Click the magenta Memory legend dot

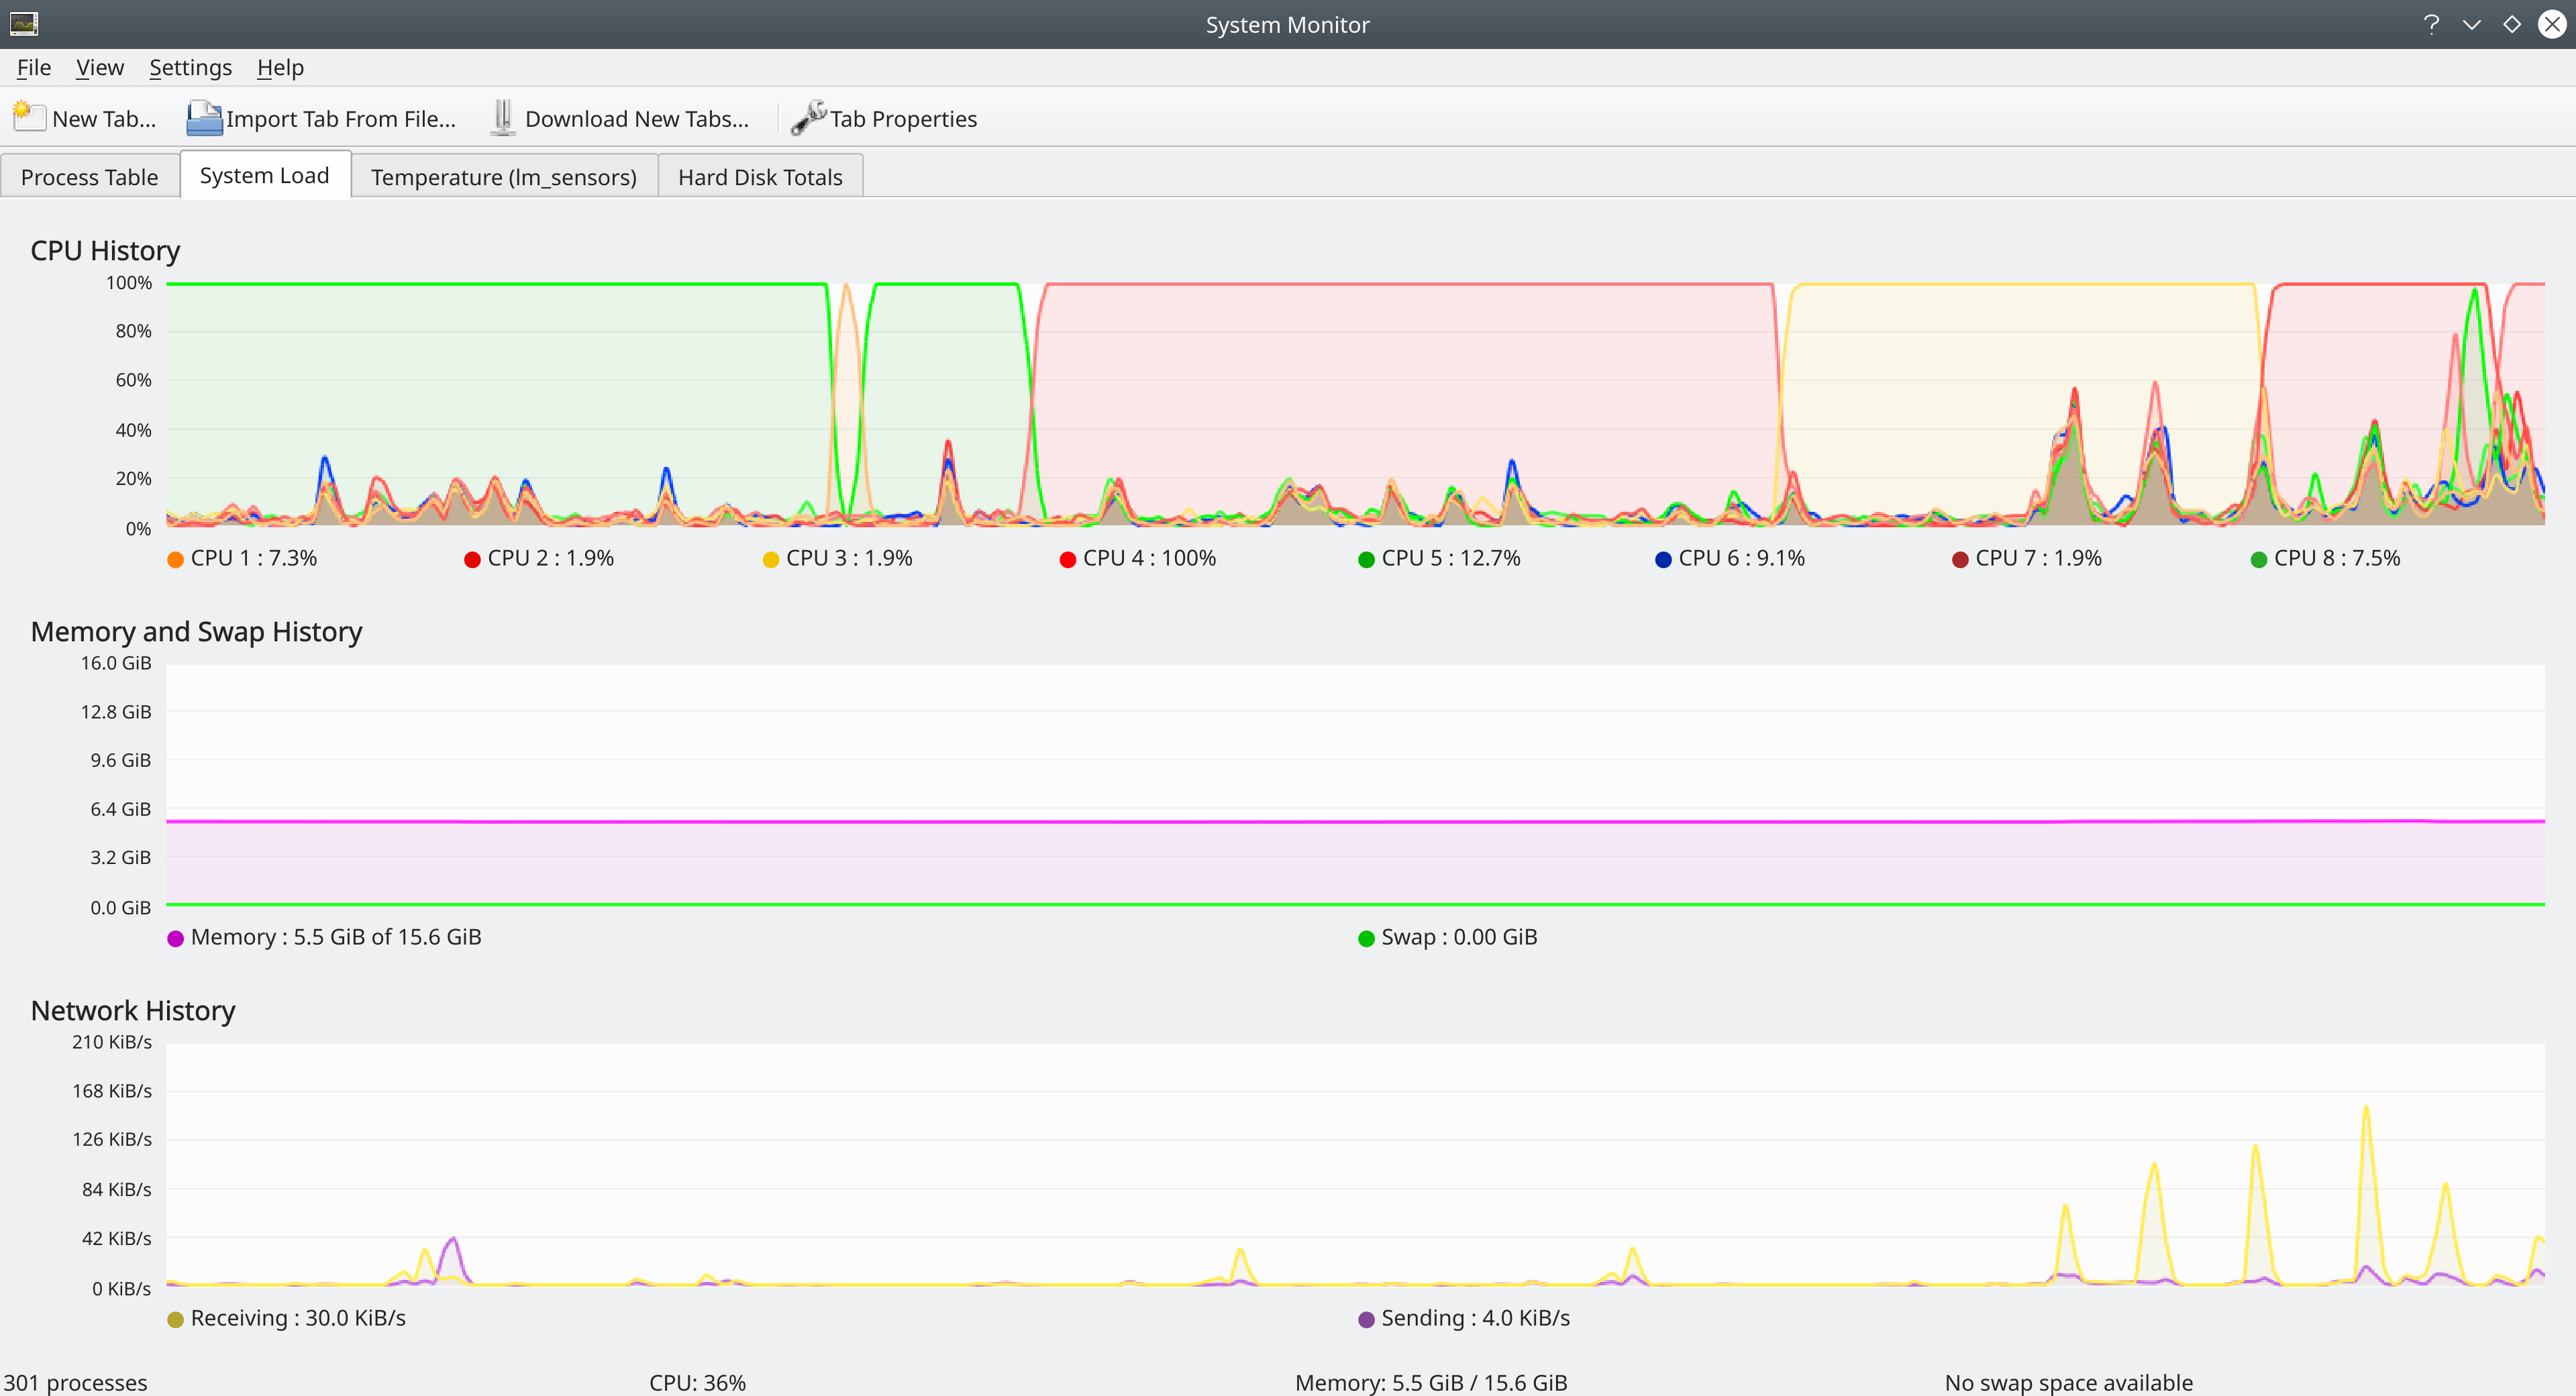(175, 939)
